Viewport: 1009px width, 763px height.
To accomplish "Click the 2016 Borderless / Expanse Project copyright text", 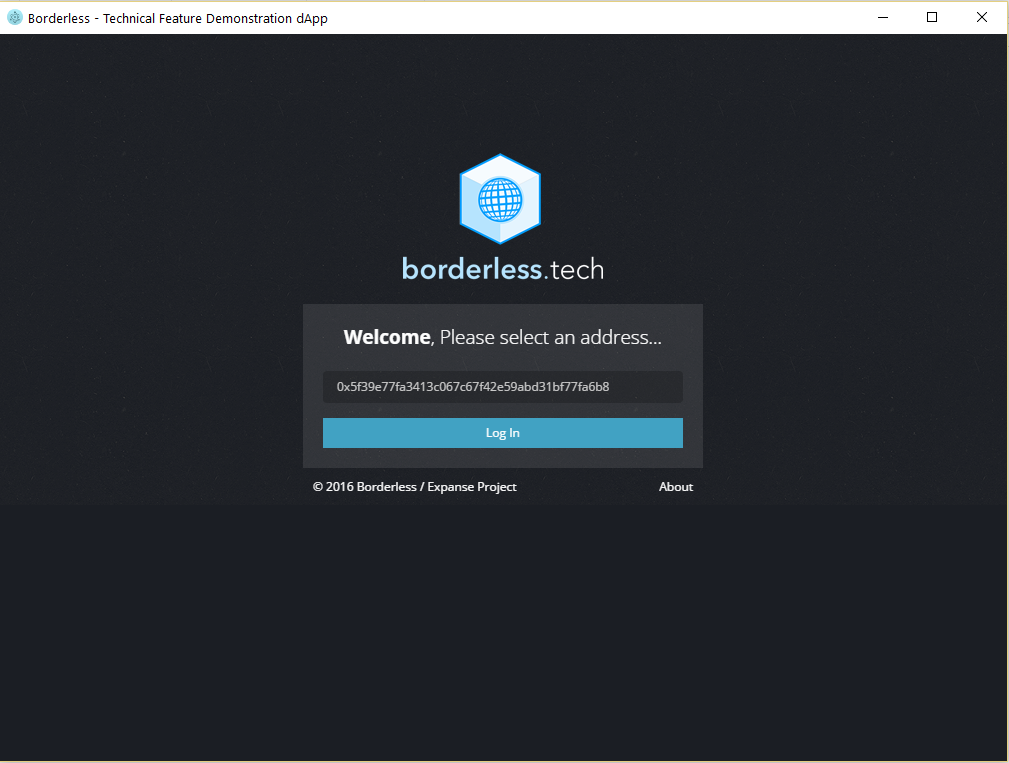I will (414, 486).
